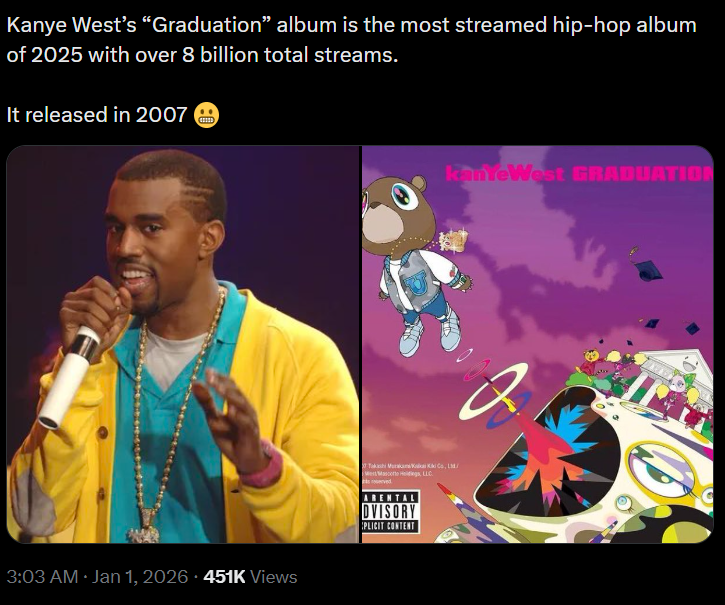Click the grimacing face emoji
Screen dimensions: 725x605
click(x=206, y=115)
